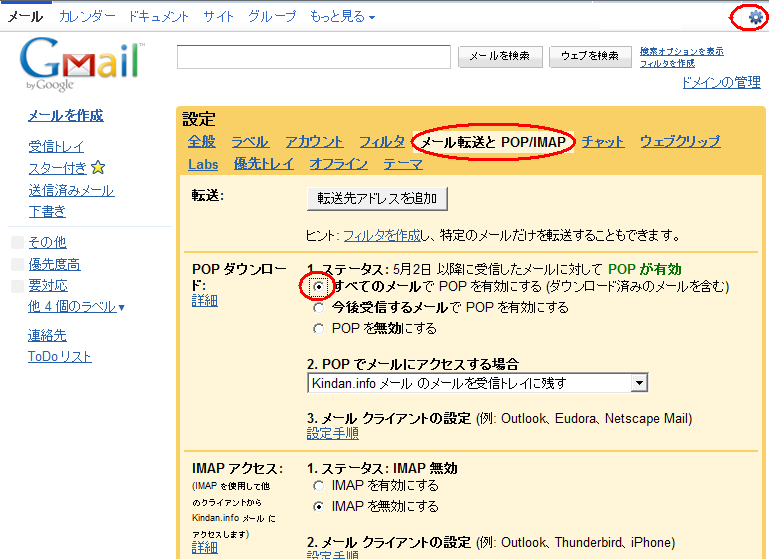The image size is (769, 559).
Task: Open ドメインの管理 link
Action: point(721,82)
